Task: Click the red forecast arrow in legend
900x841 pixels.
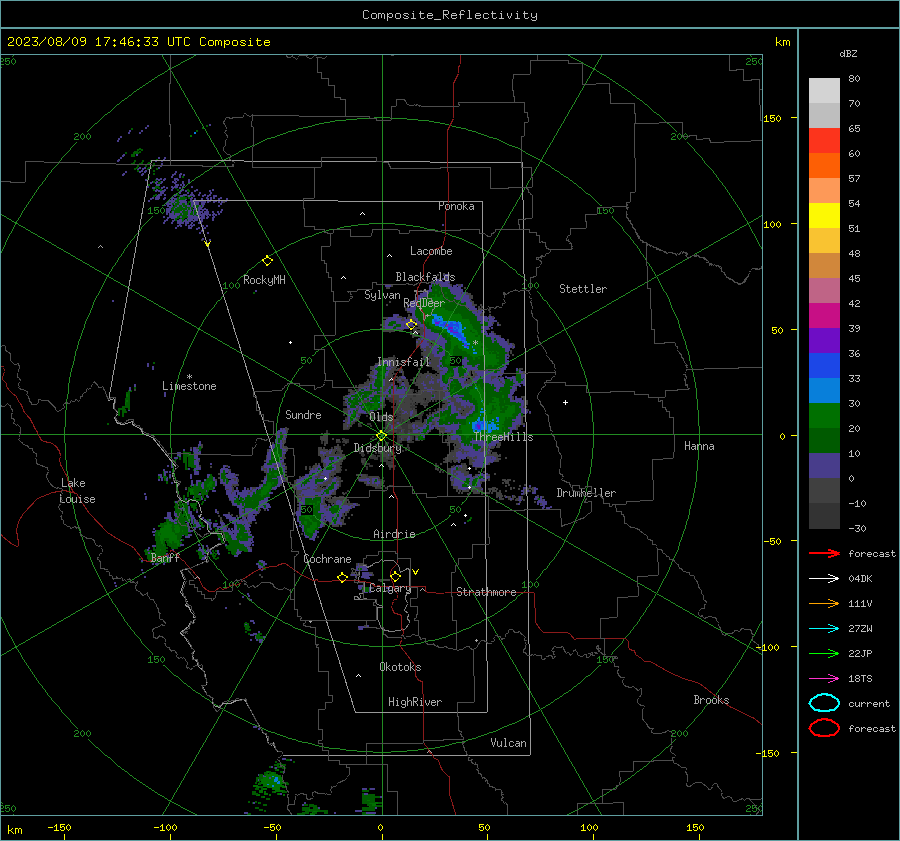Action: tap(824, 553)
